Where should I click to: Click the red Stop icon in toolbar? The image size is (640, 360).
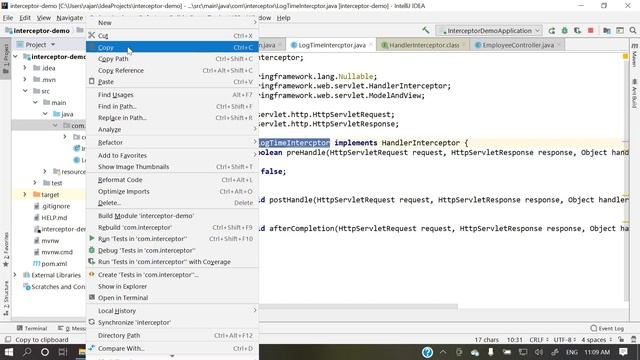coord(590,31)
